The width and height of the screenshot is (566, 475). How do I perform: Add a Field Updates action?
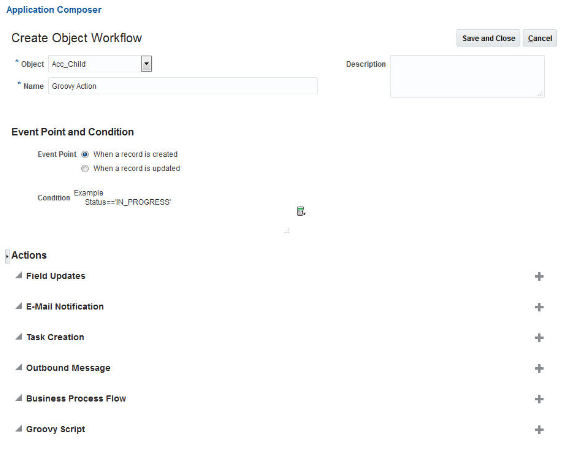[x=539, y=276]
